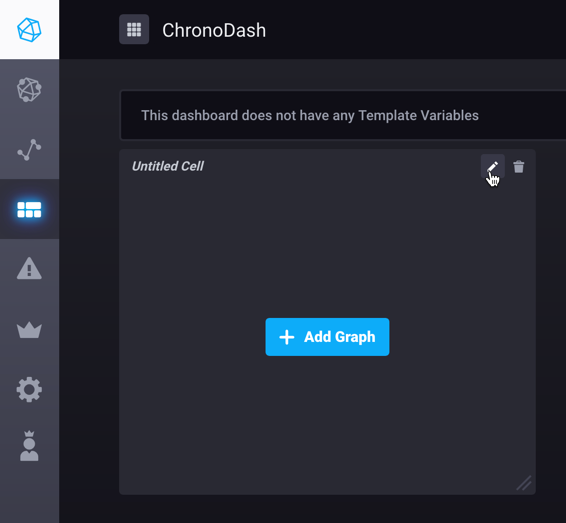Open the user icon wearing a crown
The height and width of the screenshot is (523, 566).
[29, 446]
